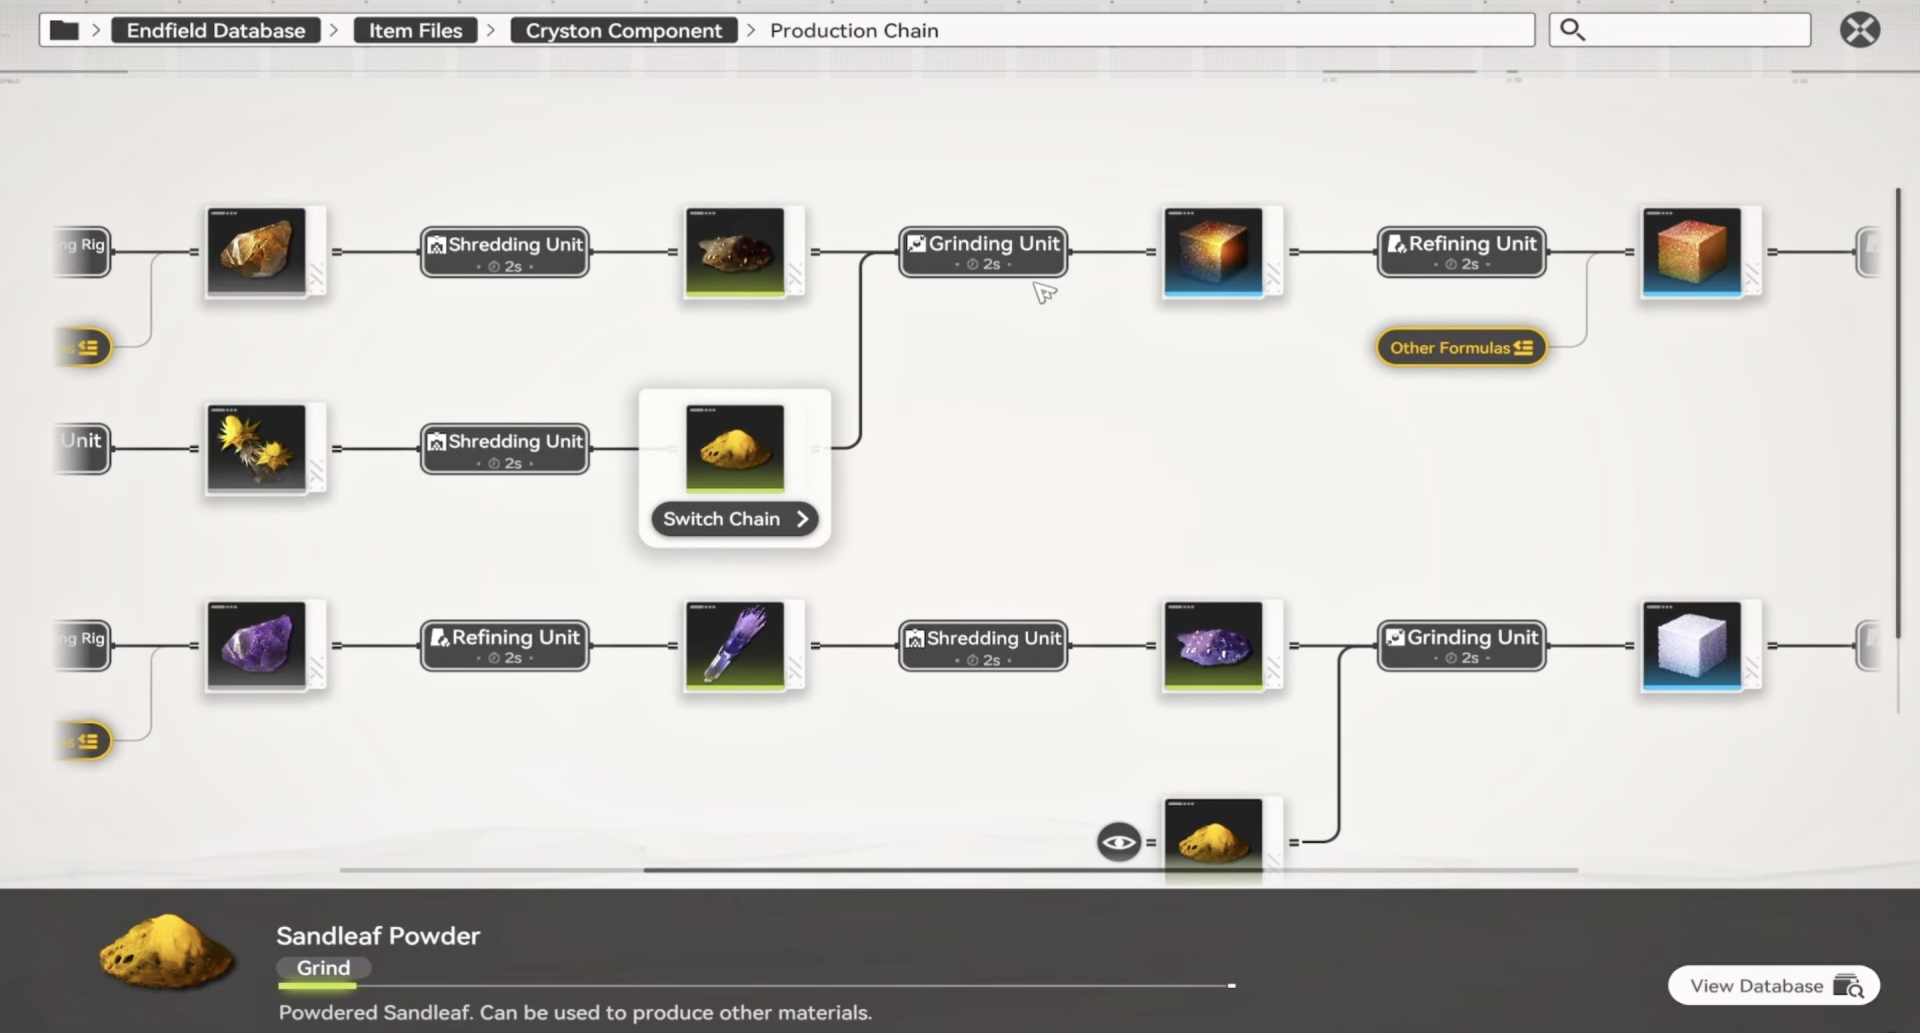Click the View Database button
The width and height of the screenshot is (1920, 1033).
(x=1773, y=986)
